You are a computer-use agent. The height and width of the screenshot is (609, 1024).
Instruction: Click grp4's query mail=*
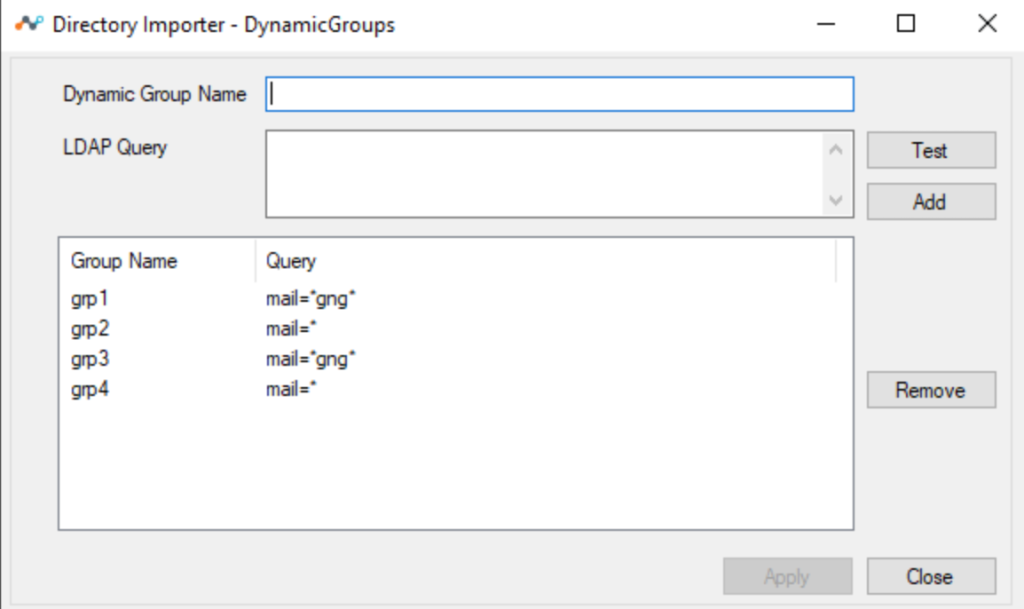pyautogui.click(x=291, y=389)
